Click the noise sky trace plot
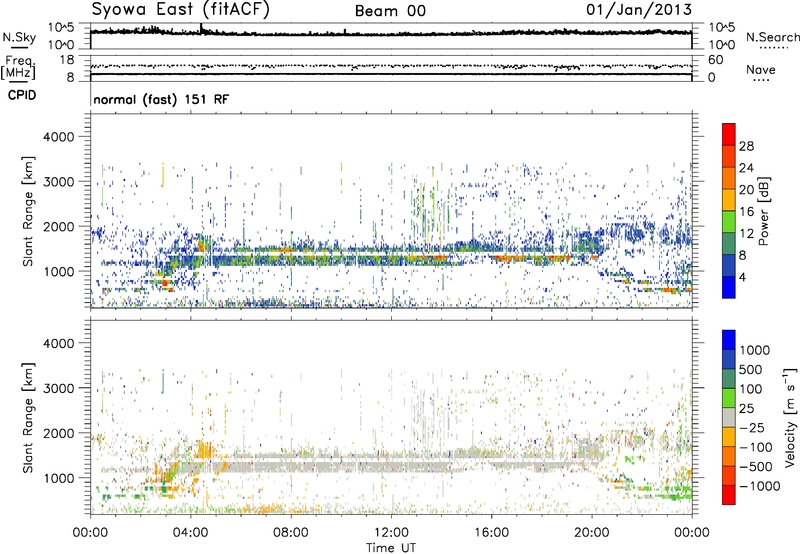This screenshot has height=554, width=800. point(391,36)
